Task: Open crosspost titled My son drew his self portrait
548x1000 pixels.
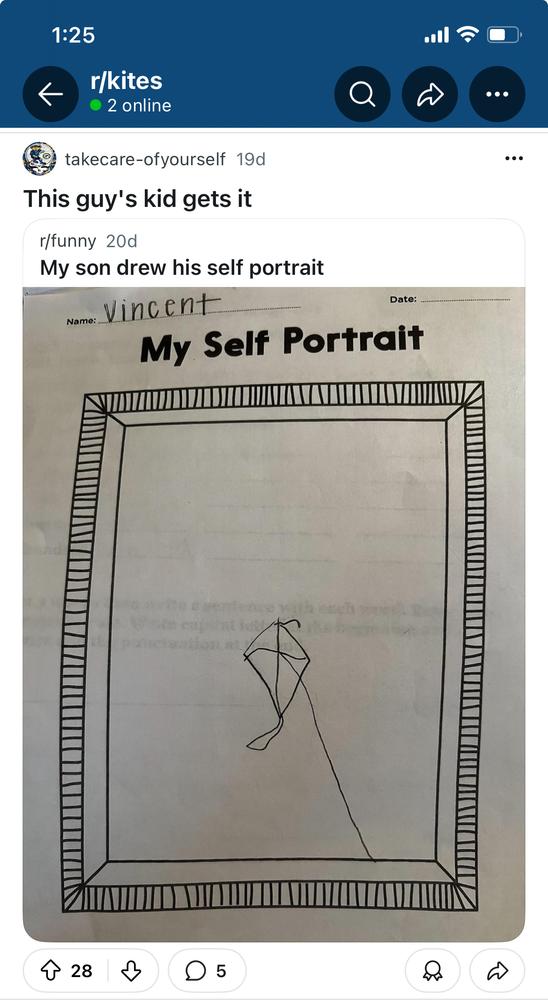Action: coord(182,267)
